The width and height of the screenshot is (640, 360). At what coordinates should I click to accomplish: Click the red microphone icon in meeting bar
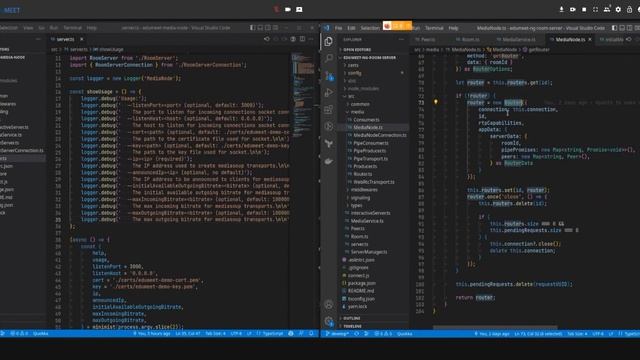[276, 9]
